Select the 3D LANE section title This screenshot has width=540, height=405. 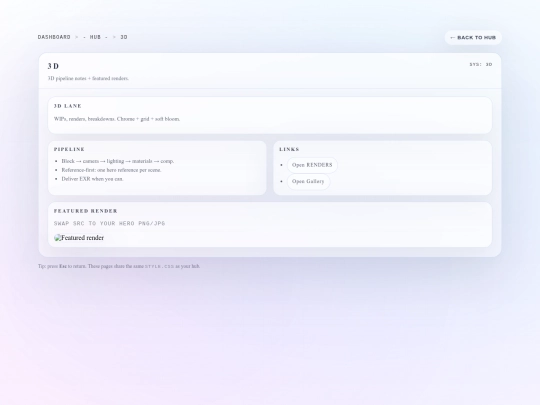click(x=68, y=106)
